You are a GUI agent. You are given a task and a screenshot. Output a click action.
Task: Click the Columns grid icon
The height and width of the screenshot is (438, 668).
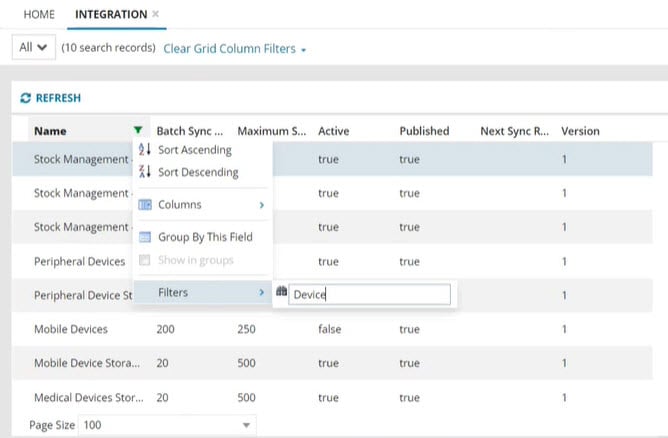(x=144, y=205)
